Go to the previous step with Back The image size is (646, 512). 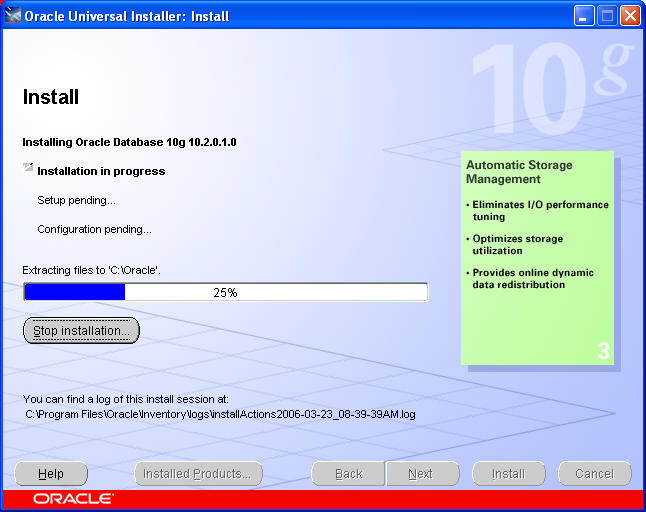(x=348, y=474)
